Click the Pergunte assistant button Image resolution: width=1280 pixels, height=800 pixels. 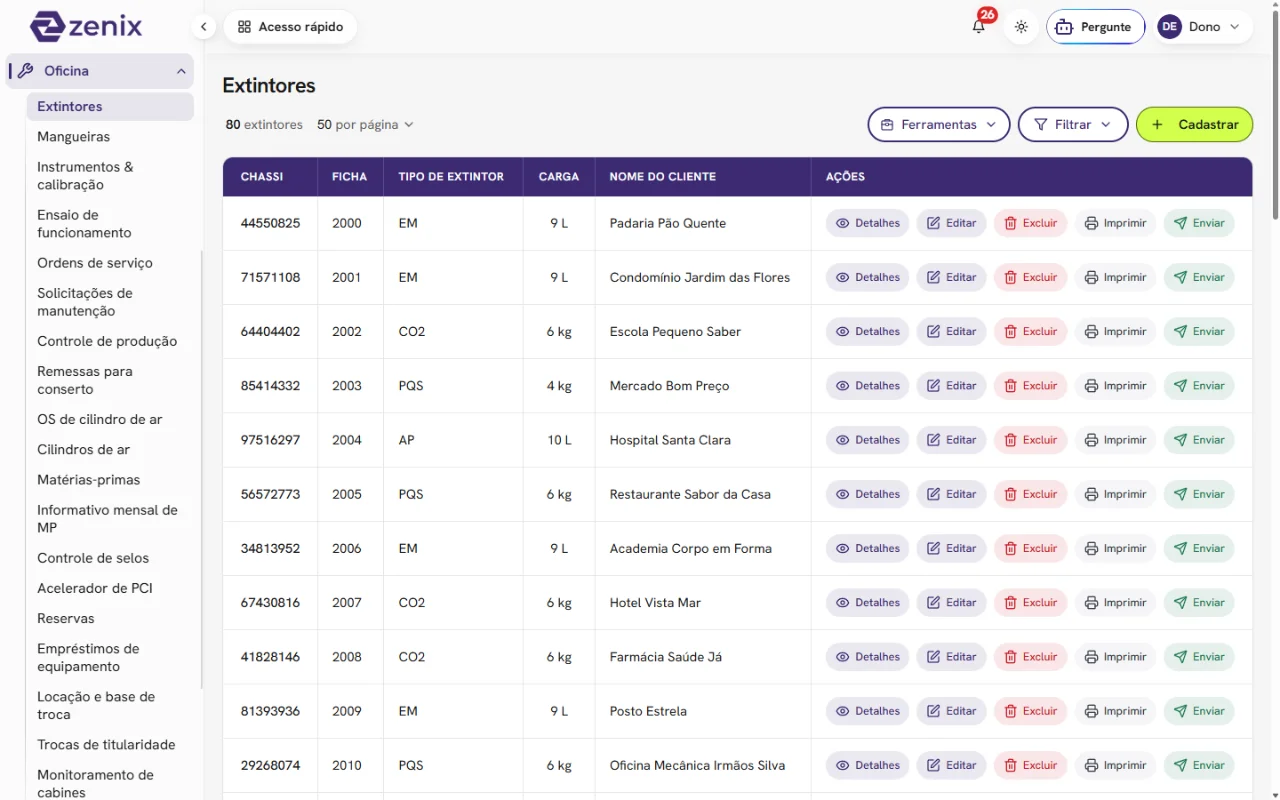[x=1095, y=27]
